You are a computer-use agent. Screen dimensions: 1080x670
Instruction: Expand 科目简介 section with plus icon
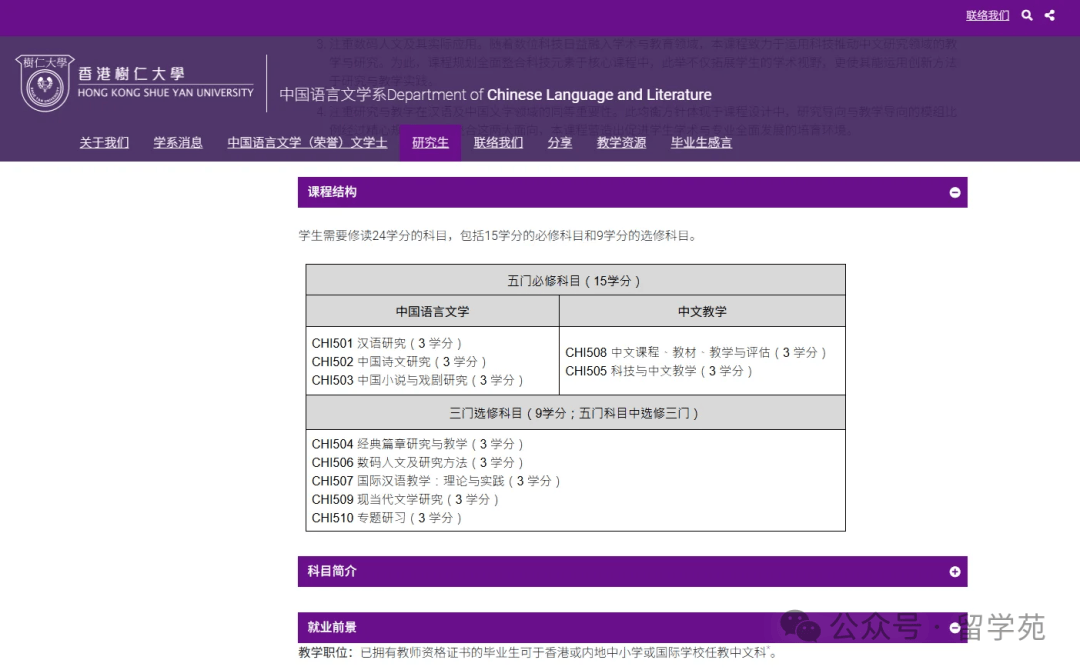[955, 572]
